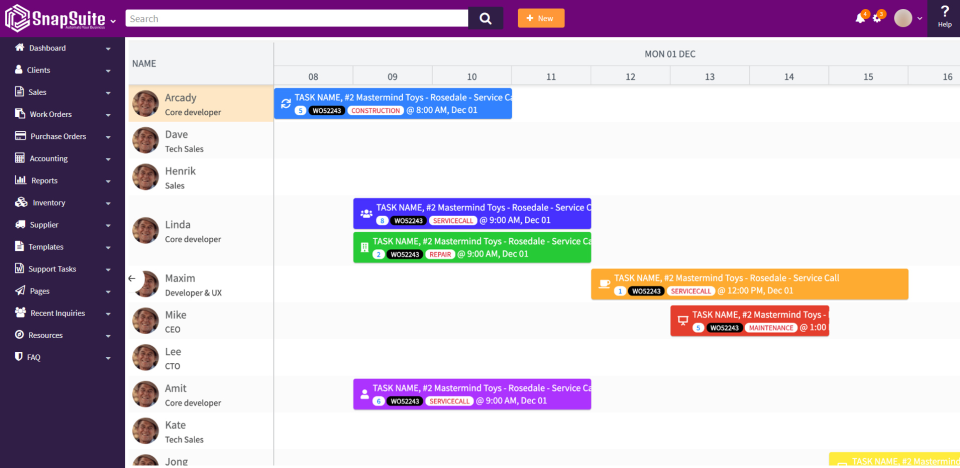Open the Support Tasks menu item
The width and height of the screenshot is (960, 468).
(62, 269)
